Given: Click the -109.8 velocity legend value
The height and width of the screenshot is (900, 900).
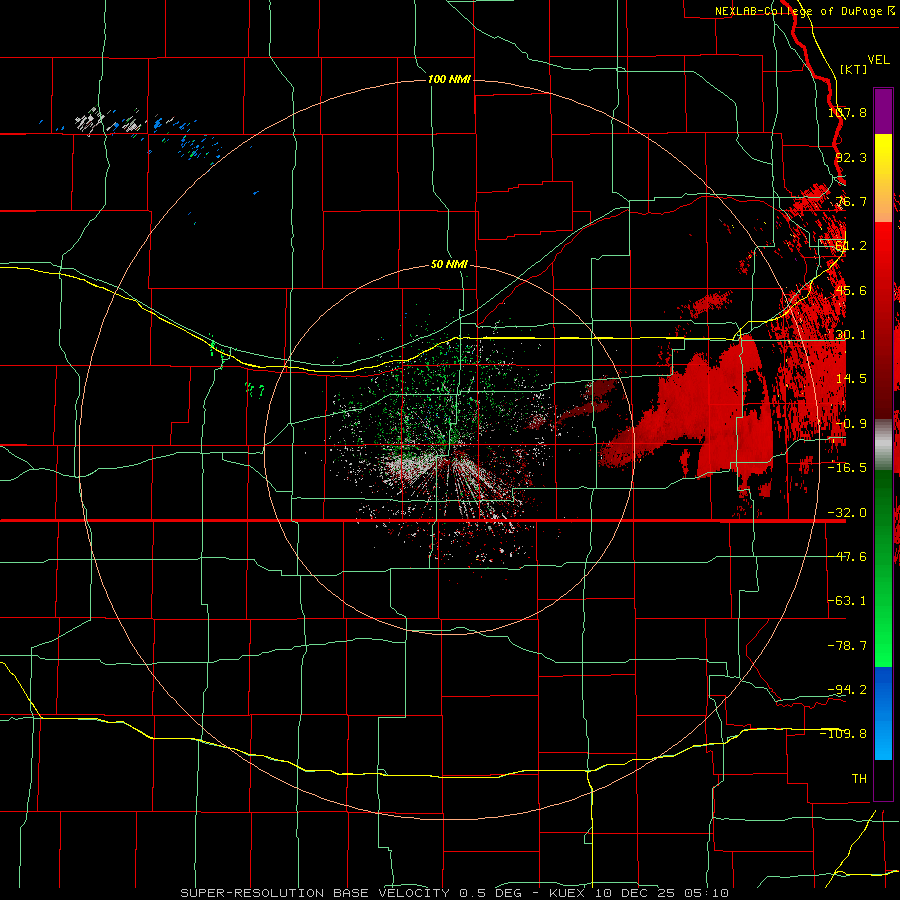Looking at the screenshot, I should point(844,734).
